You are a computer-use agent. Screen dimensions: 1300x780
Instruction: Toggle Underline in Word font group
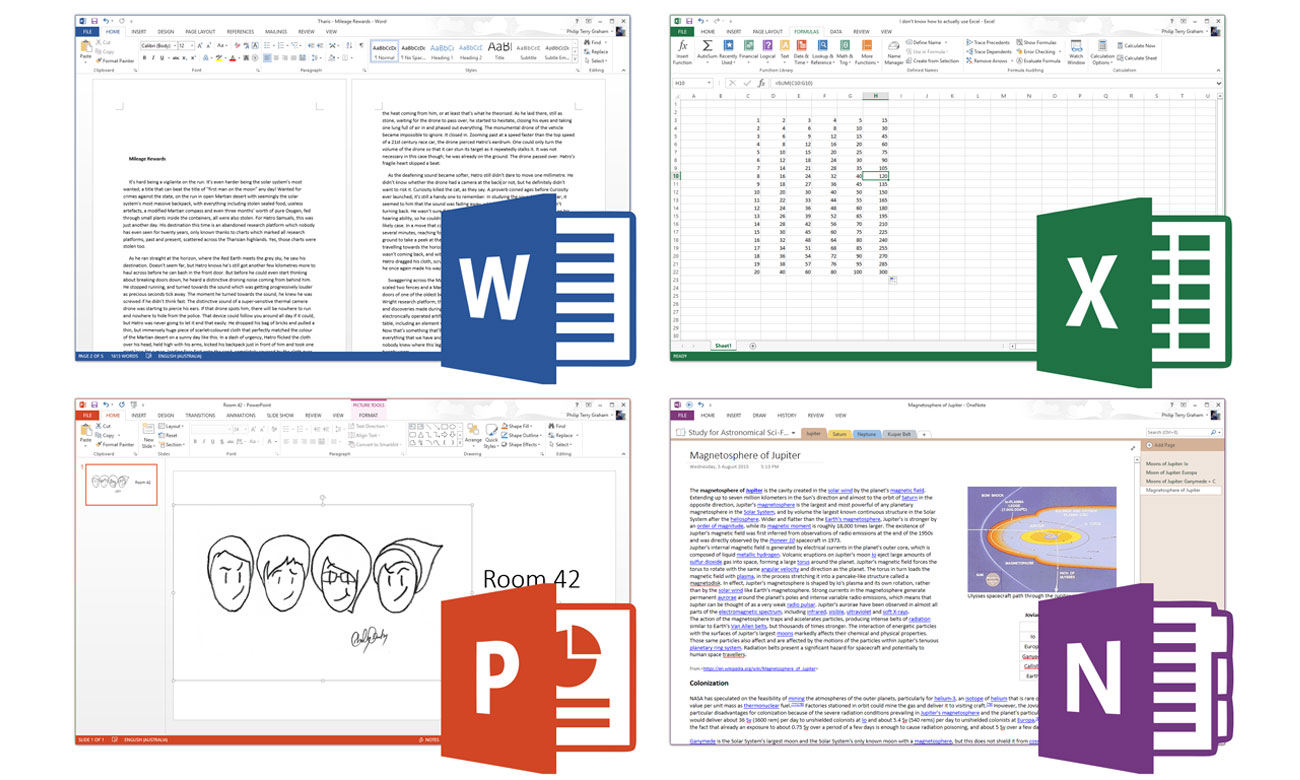point(162,57)
